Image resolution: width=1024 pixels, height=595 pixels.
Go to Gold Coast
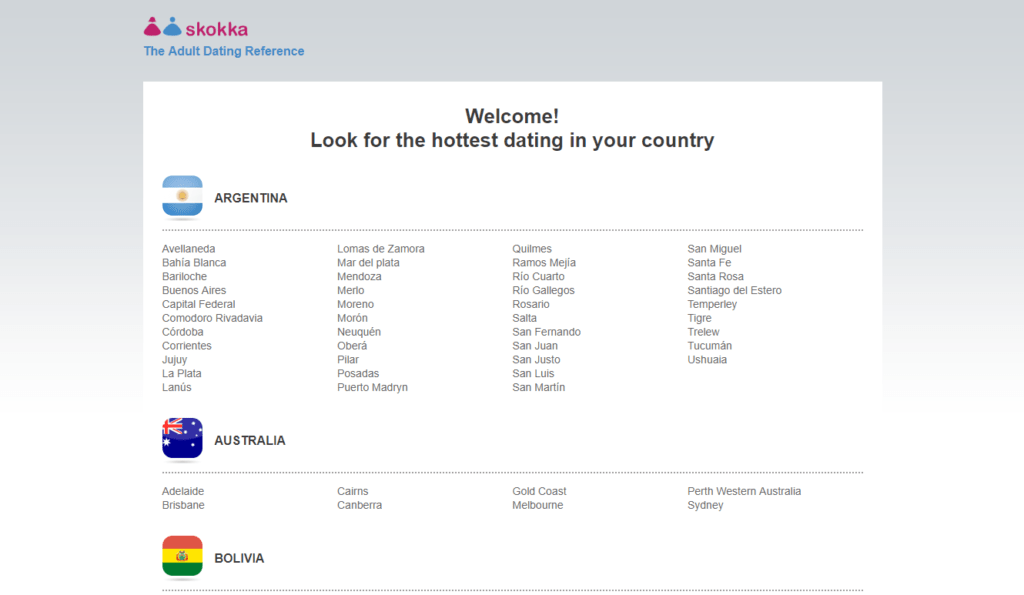[539, 491]
